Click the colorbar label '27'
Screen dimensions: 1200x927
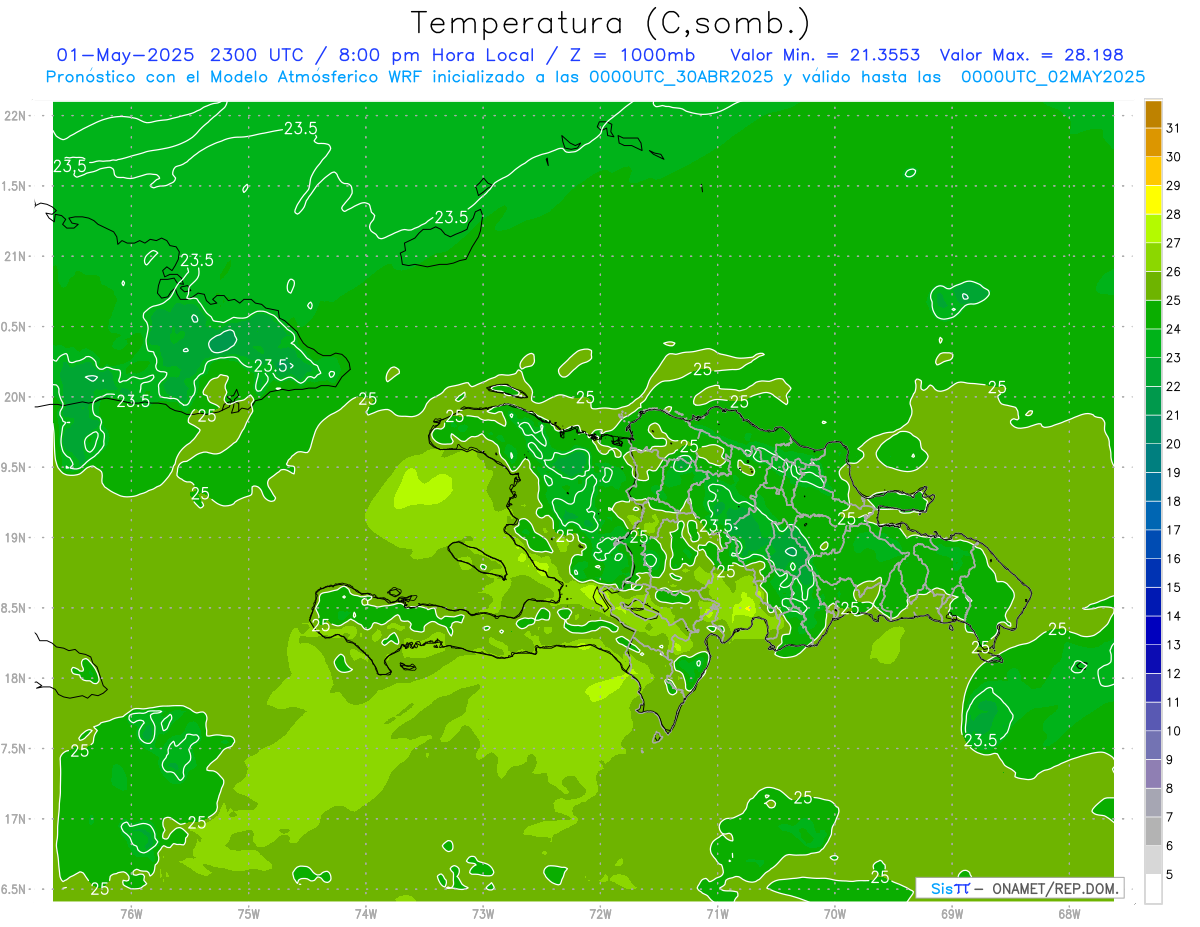(1173, 243)
